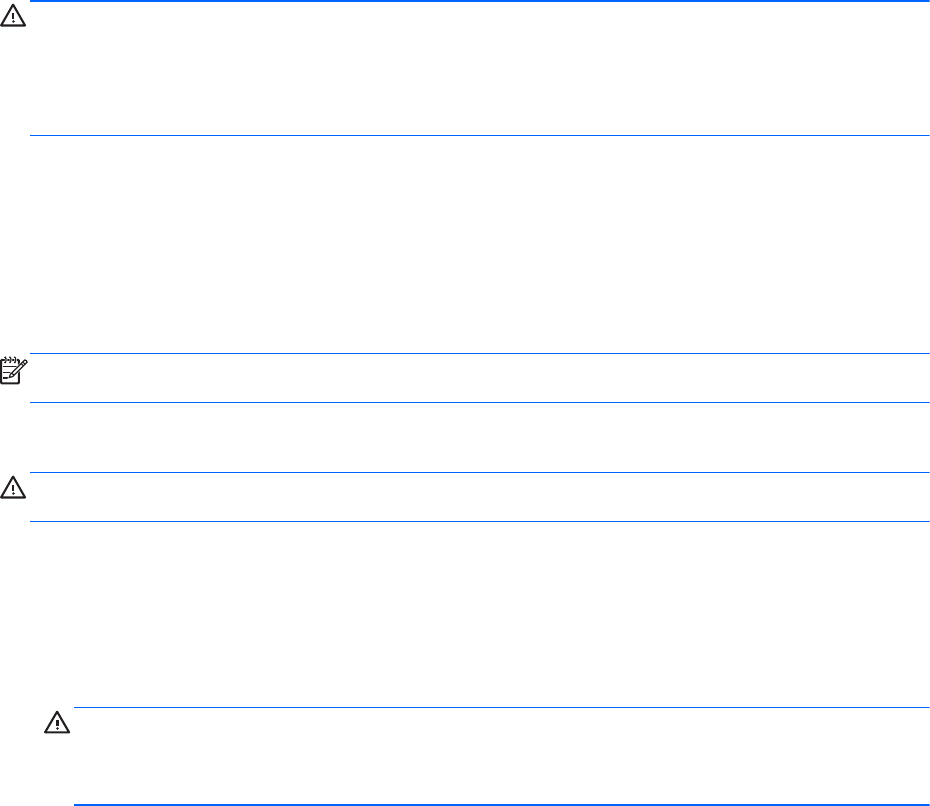Click the body area right of the middle caution icon

coord(478,497)
